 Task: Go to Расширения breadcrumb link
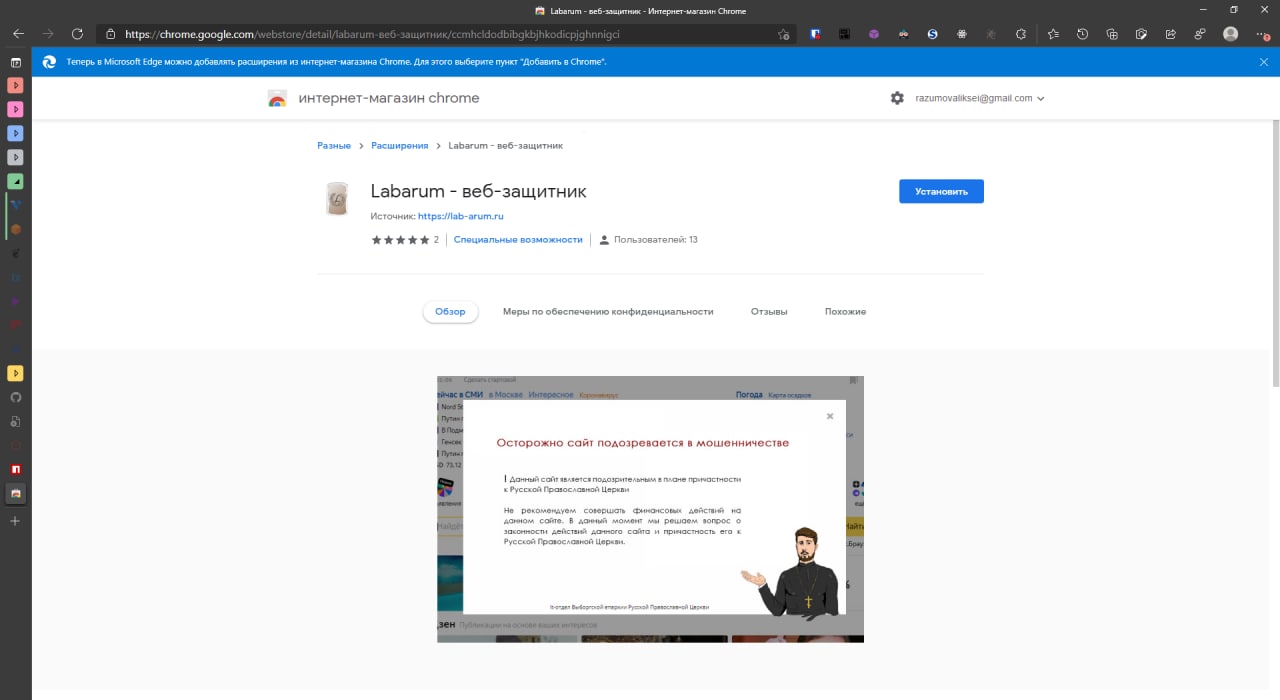[399, 145]
